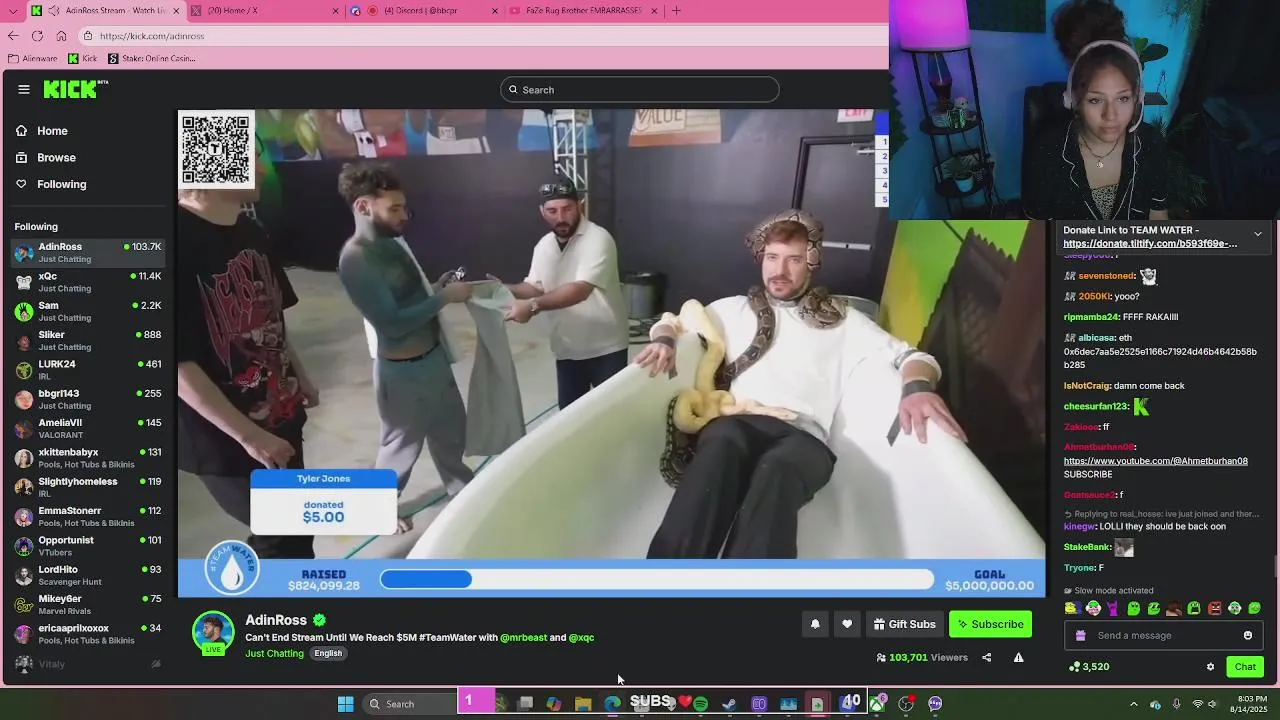The height and width of the screenshot is (720, 1280).
Task: Click English language tag
Action: [328, 653]
